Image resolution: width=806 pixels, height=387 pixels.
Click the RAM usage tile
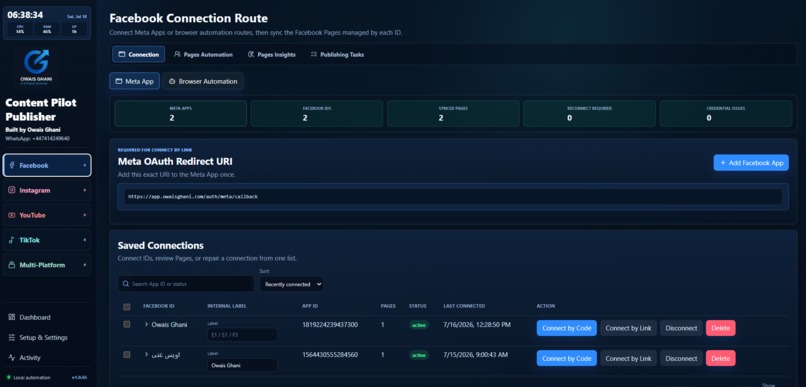(47, 29)
